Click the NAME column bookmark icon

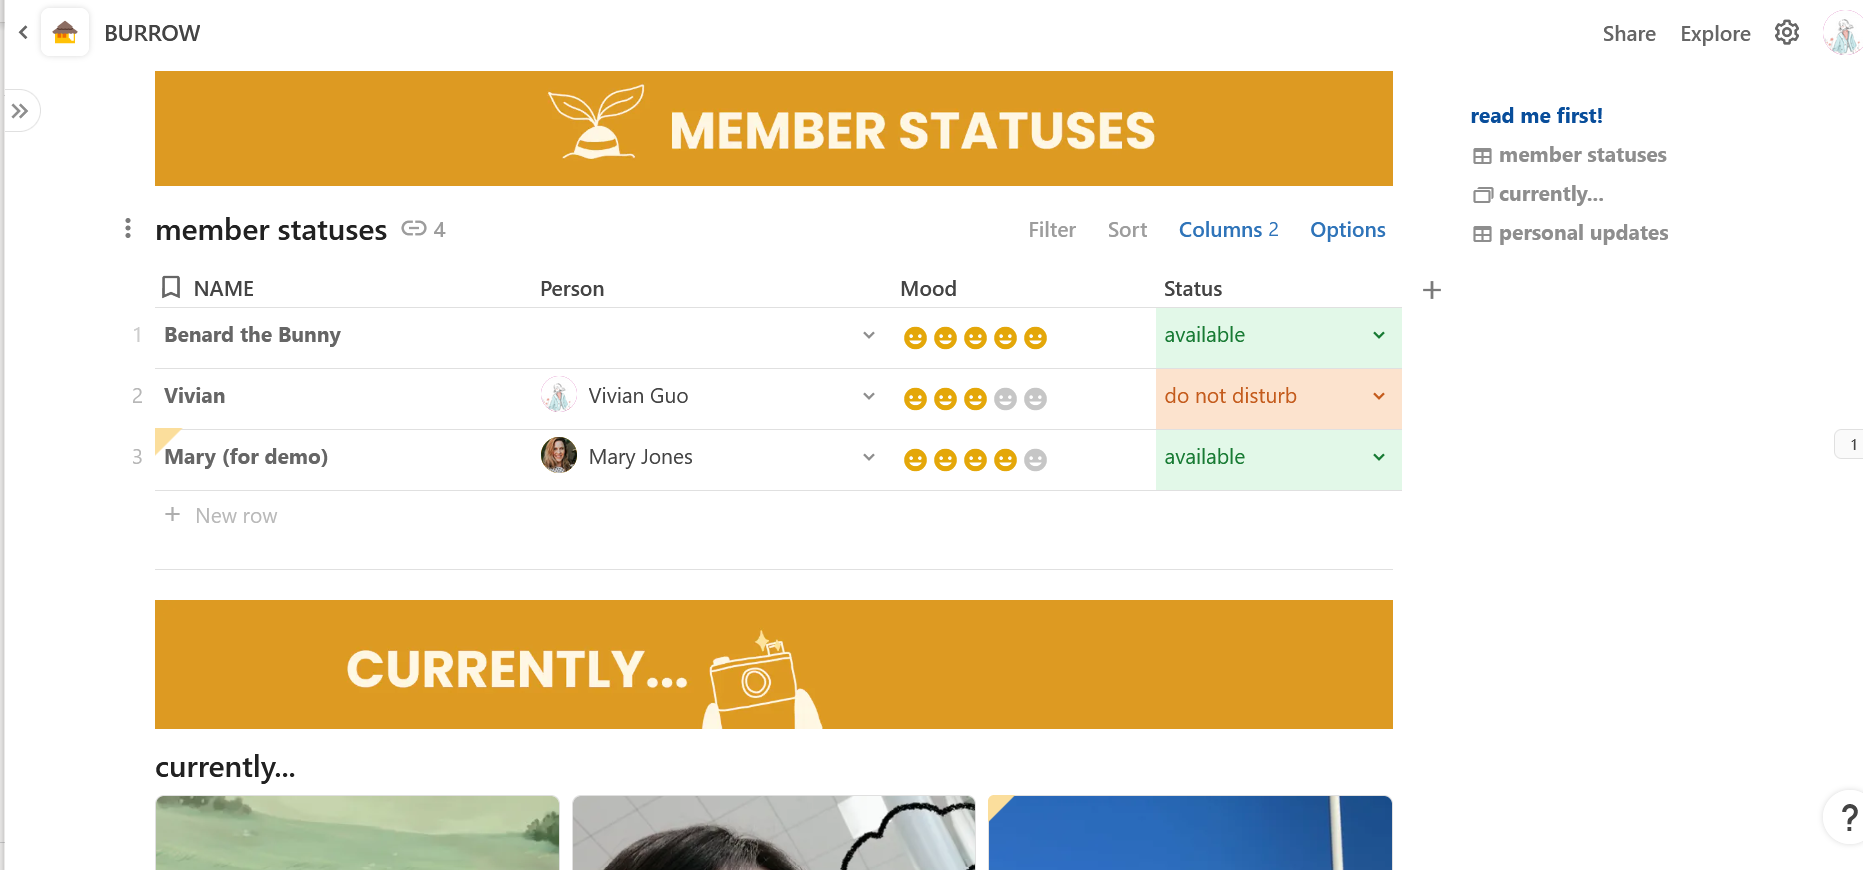(x=171, y=288)
